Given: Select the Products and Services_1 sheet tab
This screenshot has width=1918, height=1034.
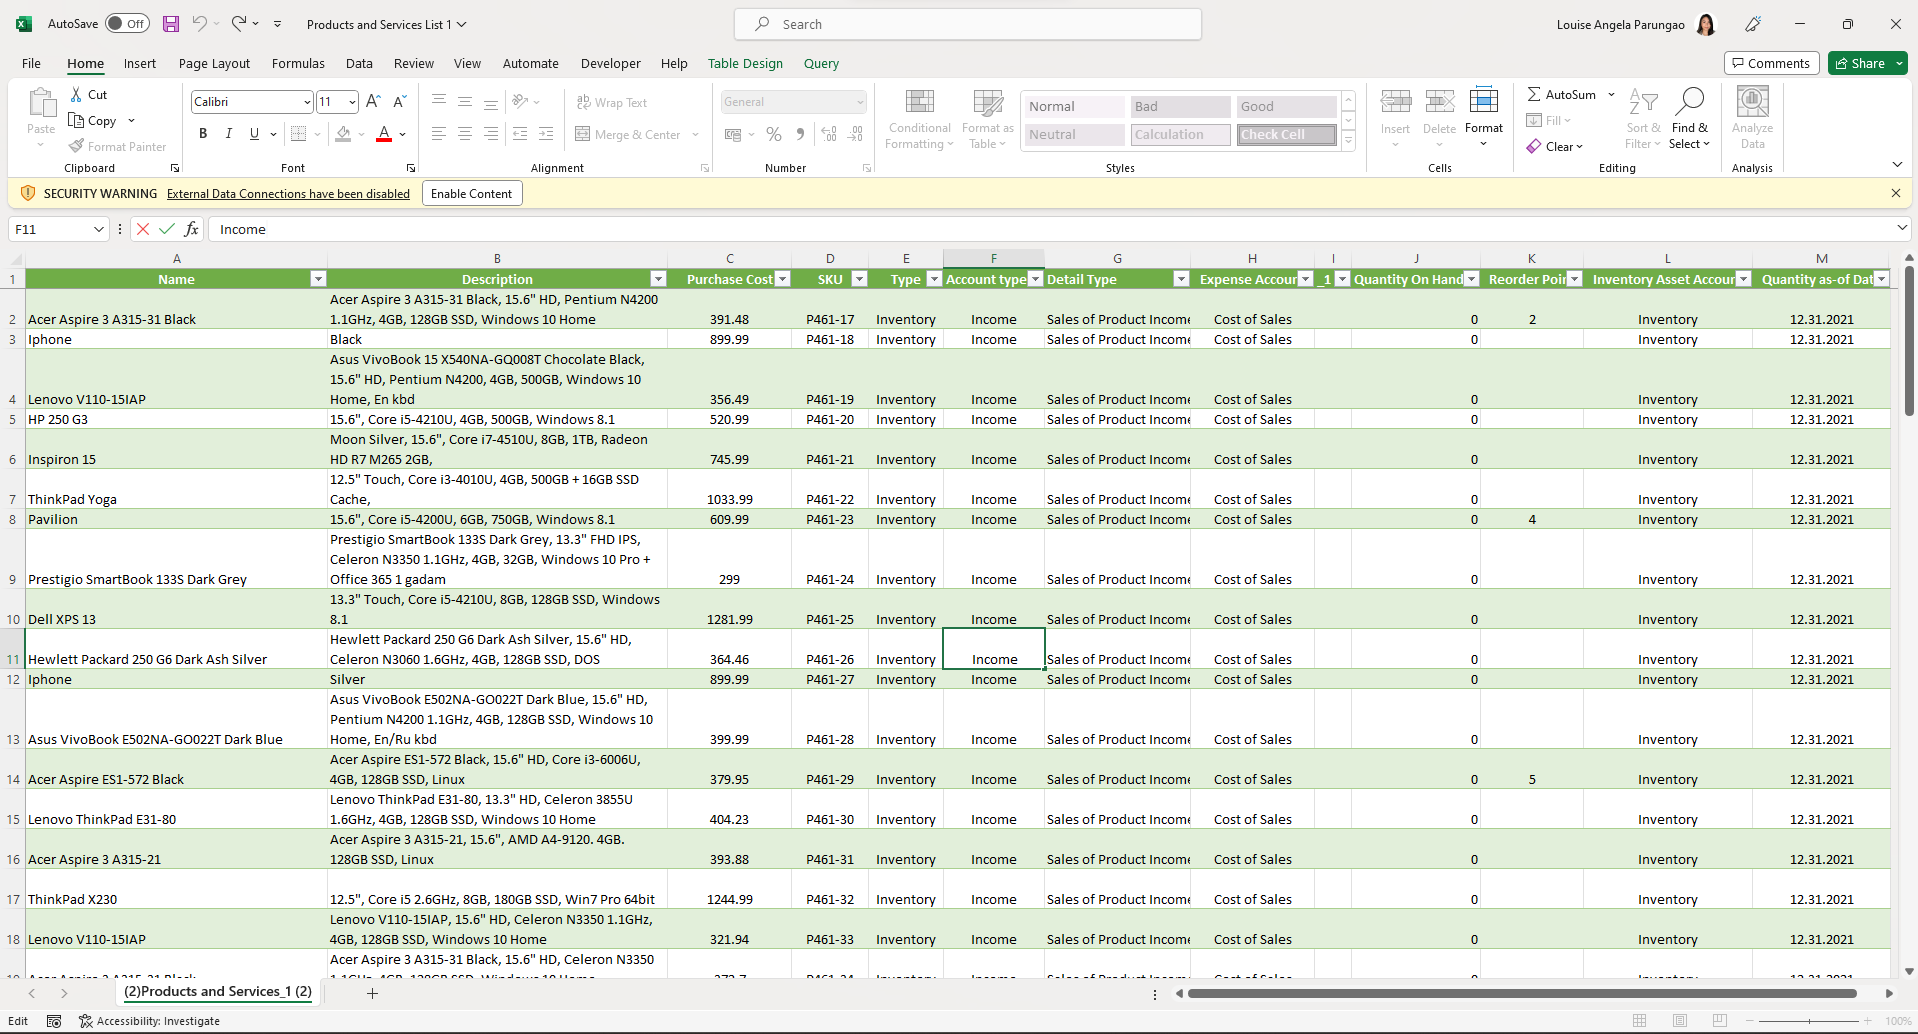Looking at the screenshot, I should (217, 992).
